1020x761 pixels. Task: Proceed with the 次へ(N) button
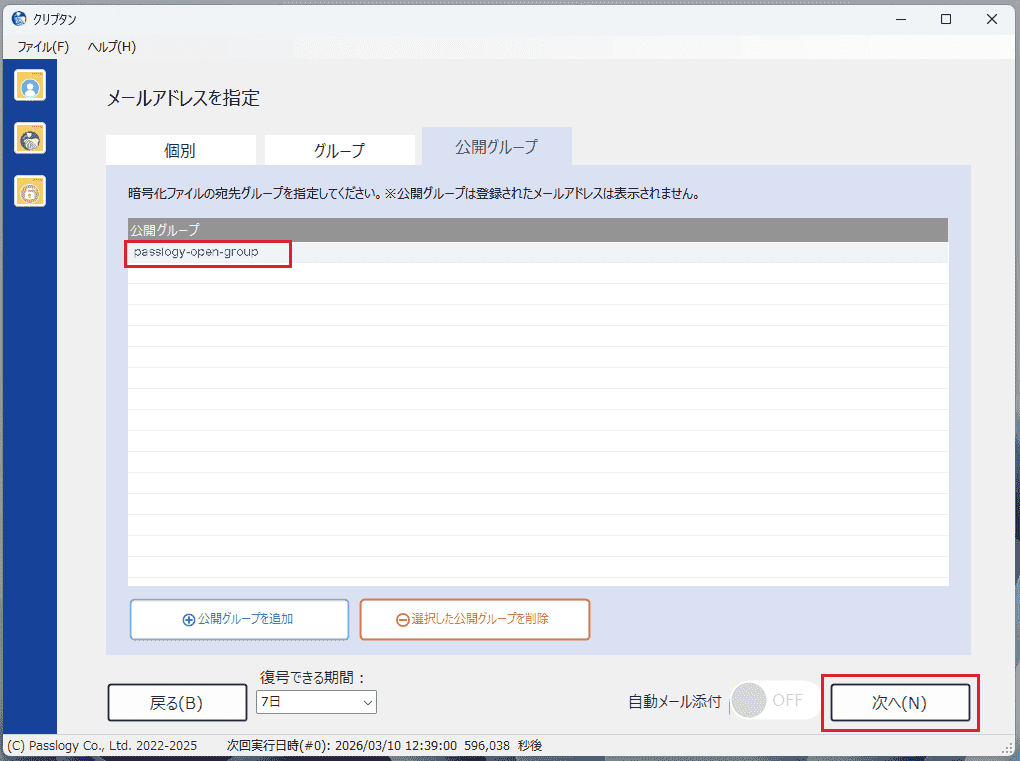(x=899, y=702)
